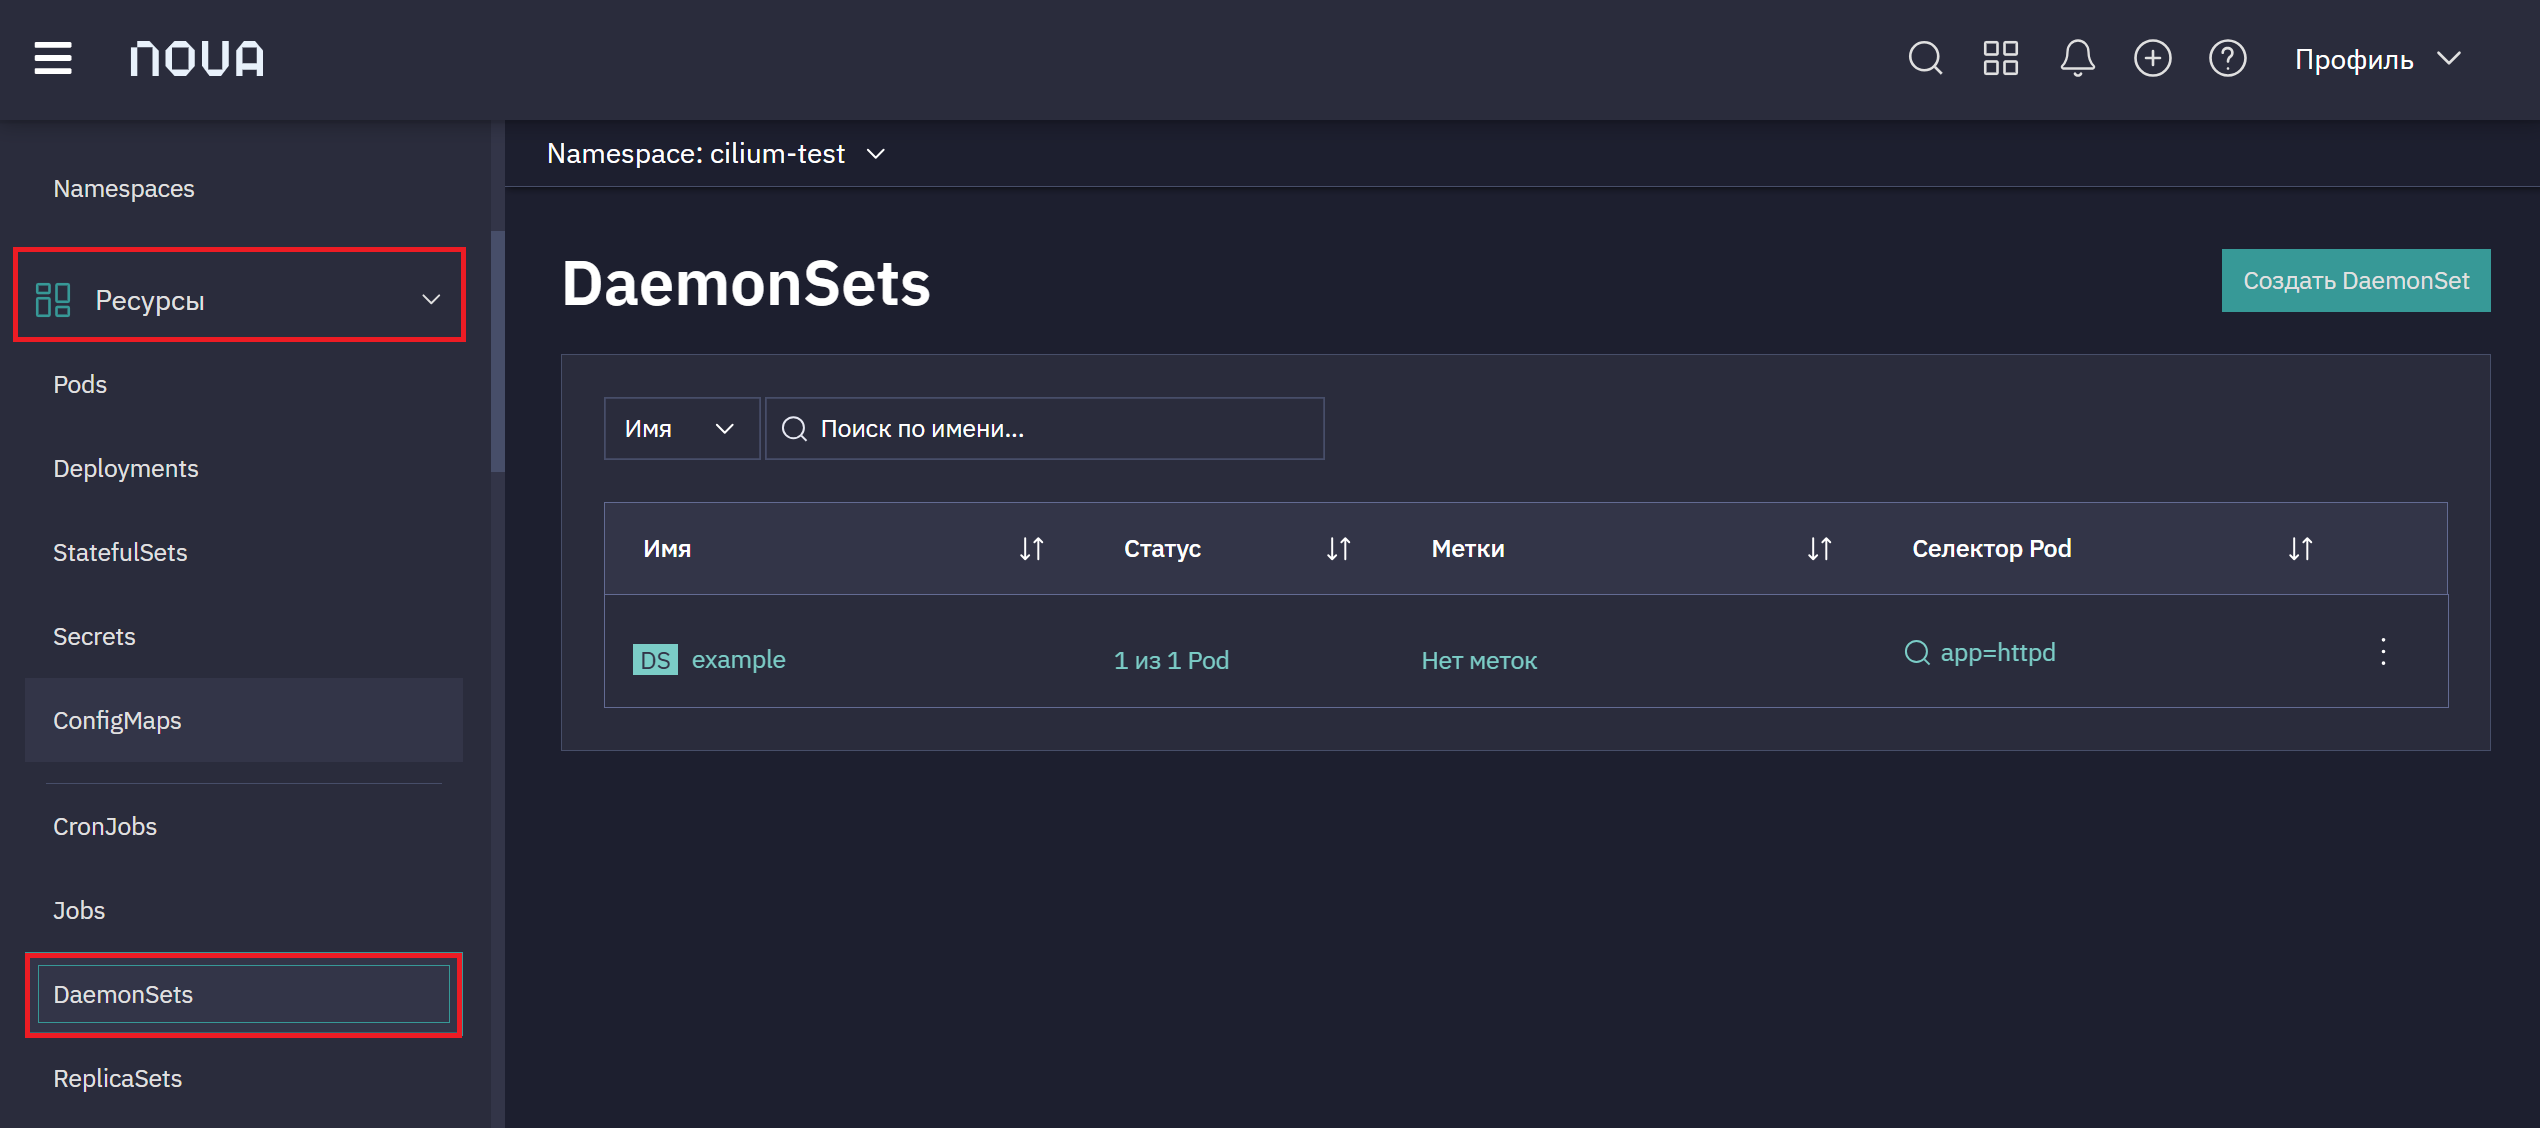2540x1128 pixels.
Task: Click the DaemonSets page heading
Action: pos(746,282)
